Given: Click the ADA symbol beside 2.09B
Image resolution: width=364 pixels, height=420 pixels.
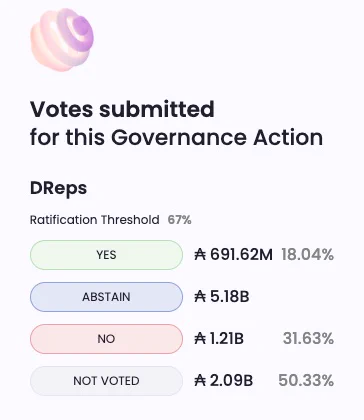Looking at the screenshot, I should 200,381.
